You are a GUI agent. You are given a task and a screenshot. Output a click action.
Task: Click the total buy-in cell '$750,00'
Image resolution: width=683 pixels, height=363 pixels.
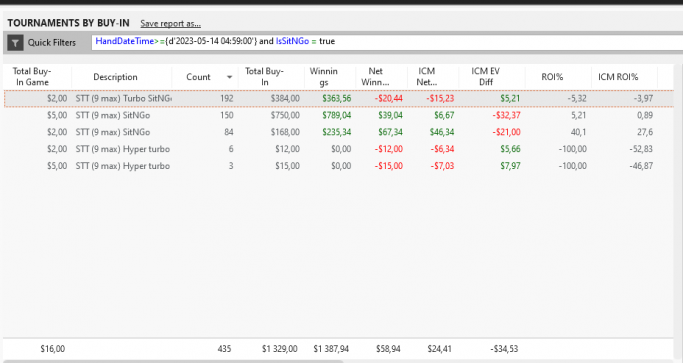[285, 115]
